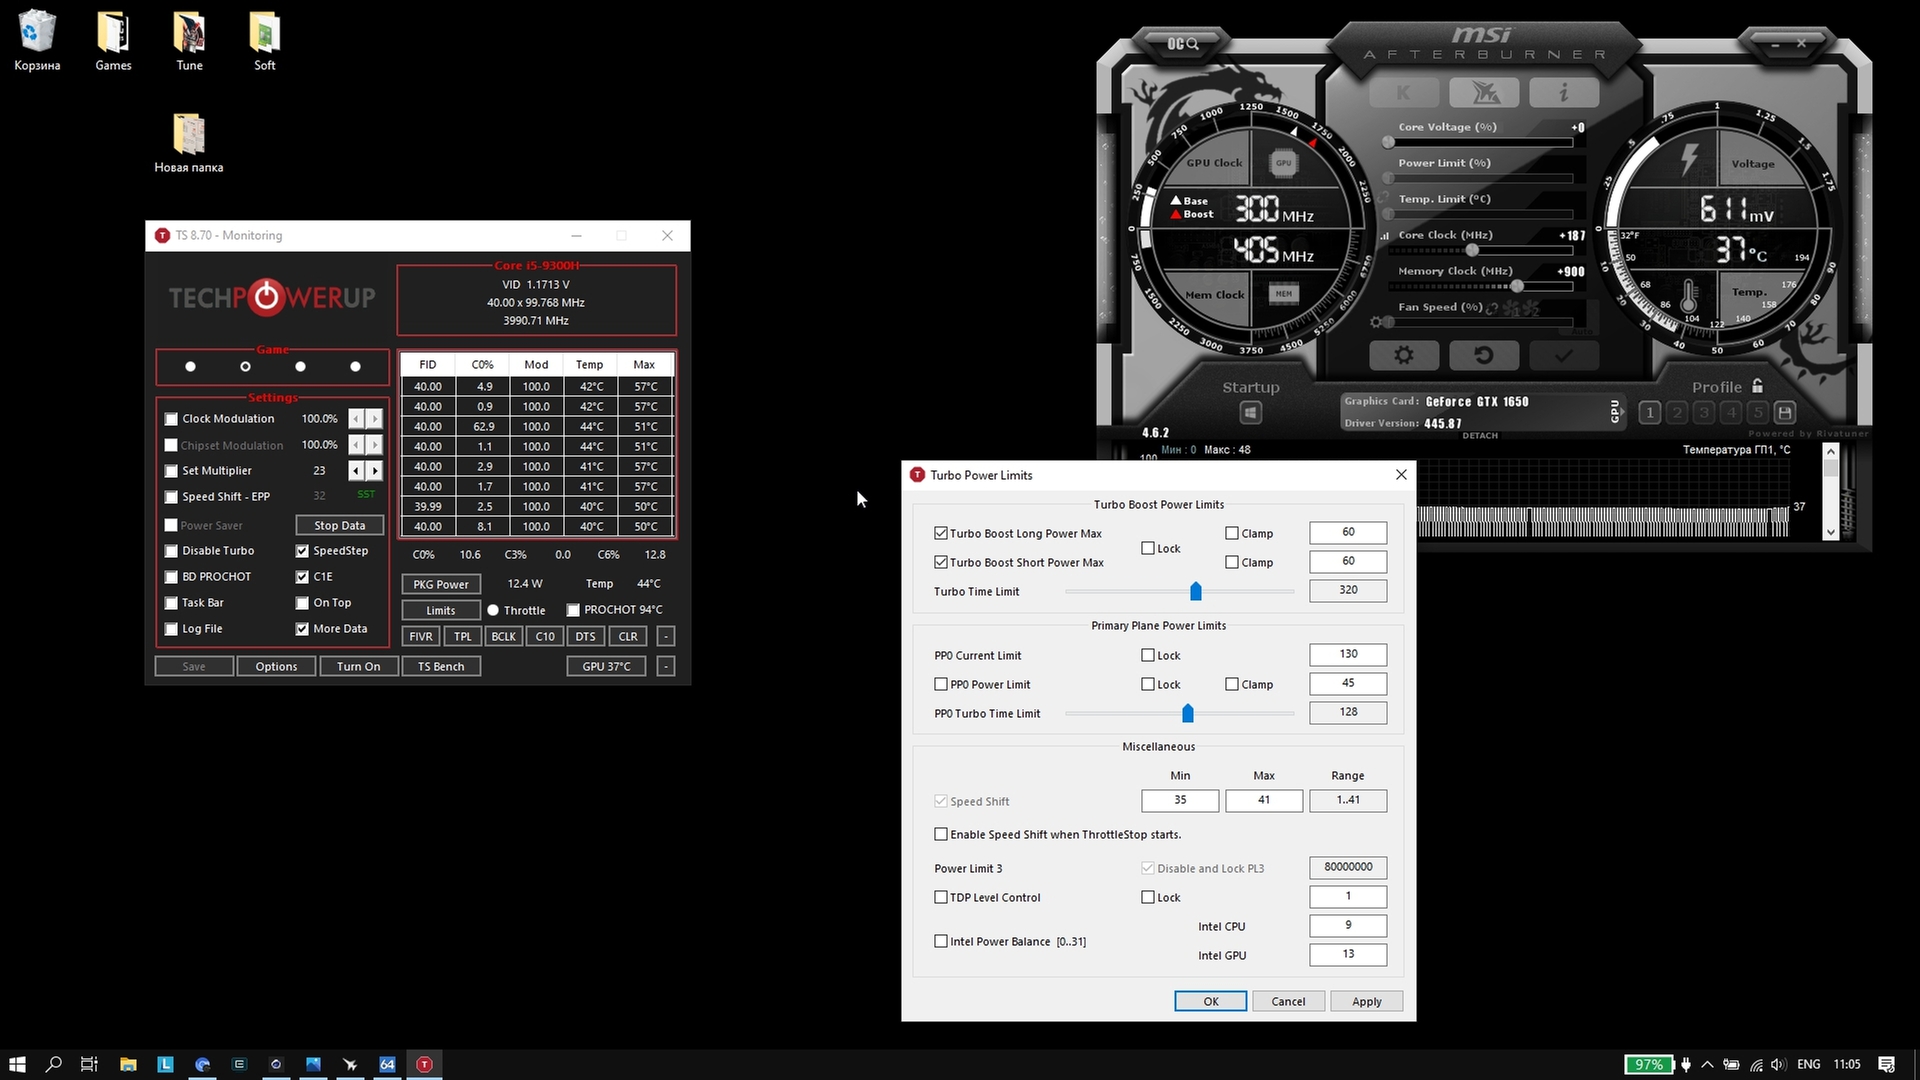
Task: Open the taskbar notification center icon
Action: 1886,1064
